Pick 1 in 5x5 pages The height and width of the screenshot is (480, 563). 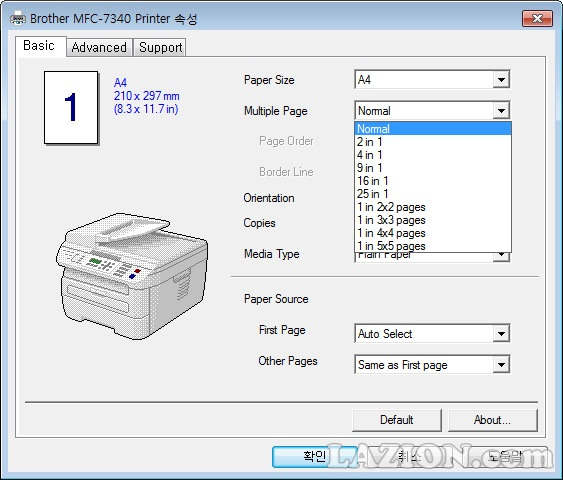coord(433,246)
